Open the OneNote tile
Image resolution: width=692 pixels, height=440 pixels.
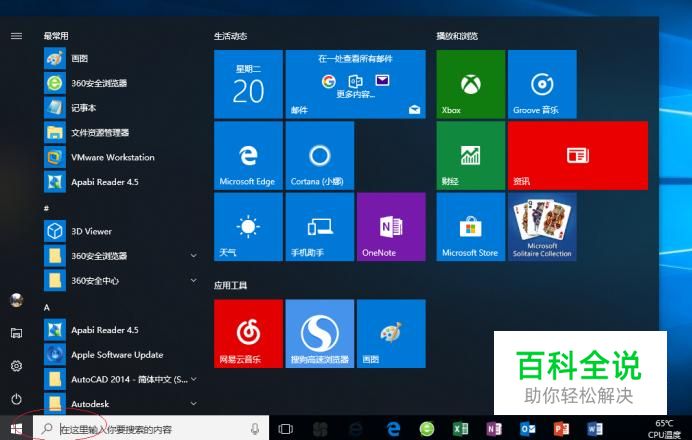tap(391, 227)
